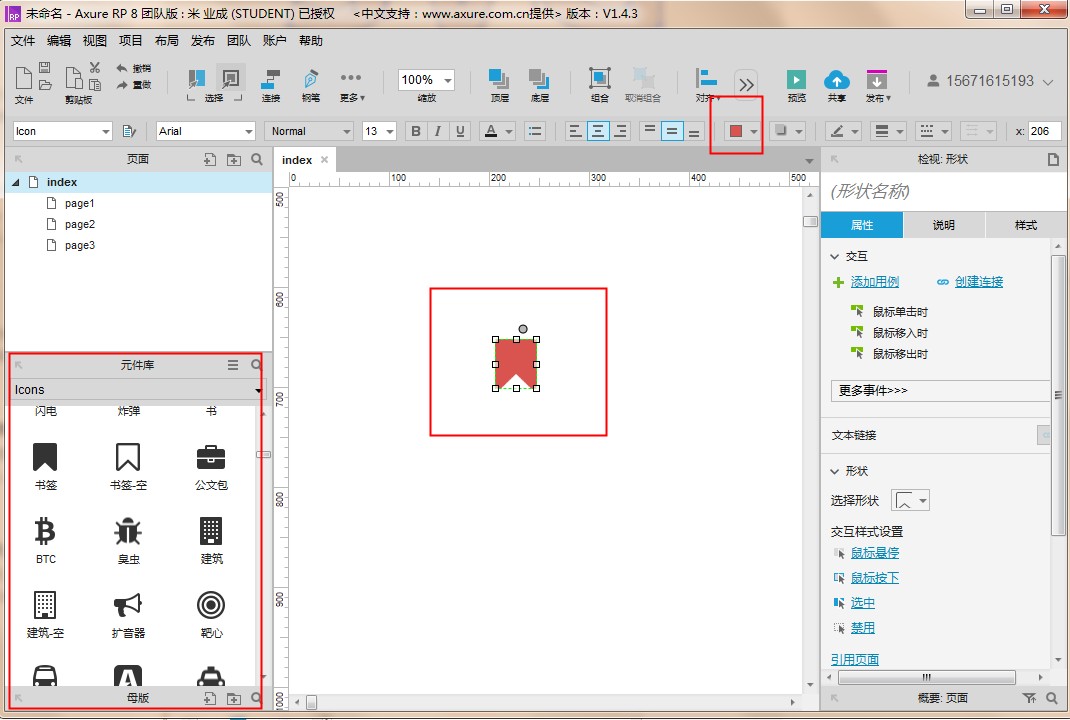Select the BTC icon in the library
Viewport: 1070px width, 720px height.
[45, 531]
